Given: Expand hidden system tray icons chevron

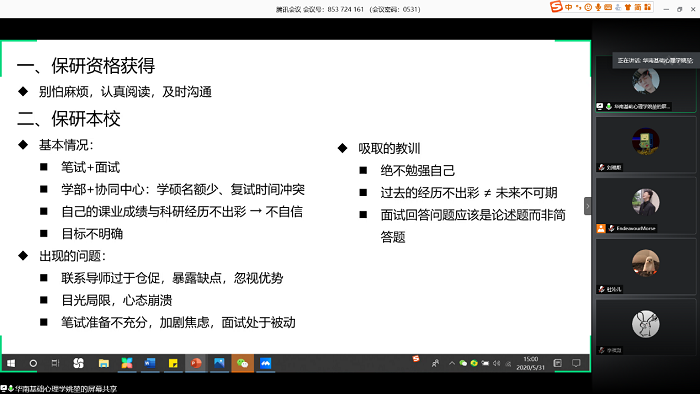Looking at the screenshot, I should point(452,363).
